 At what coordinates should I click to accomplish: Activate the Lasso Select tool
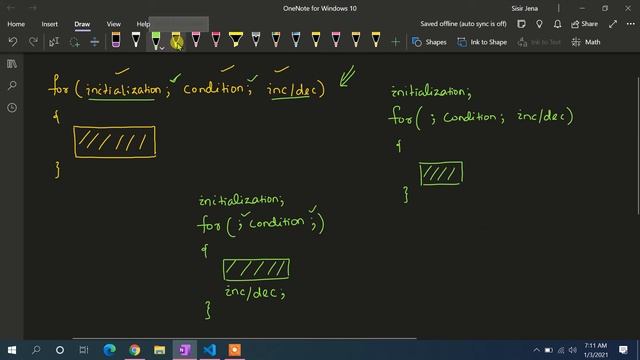(74, 42)
